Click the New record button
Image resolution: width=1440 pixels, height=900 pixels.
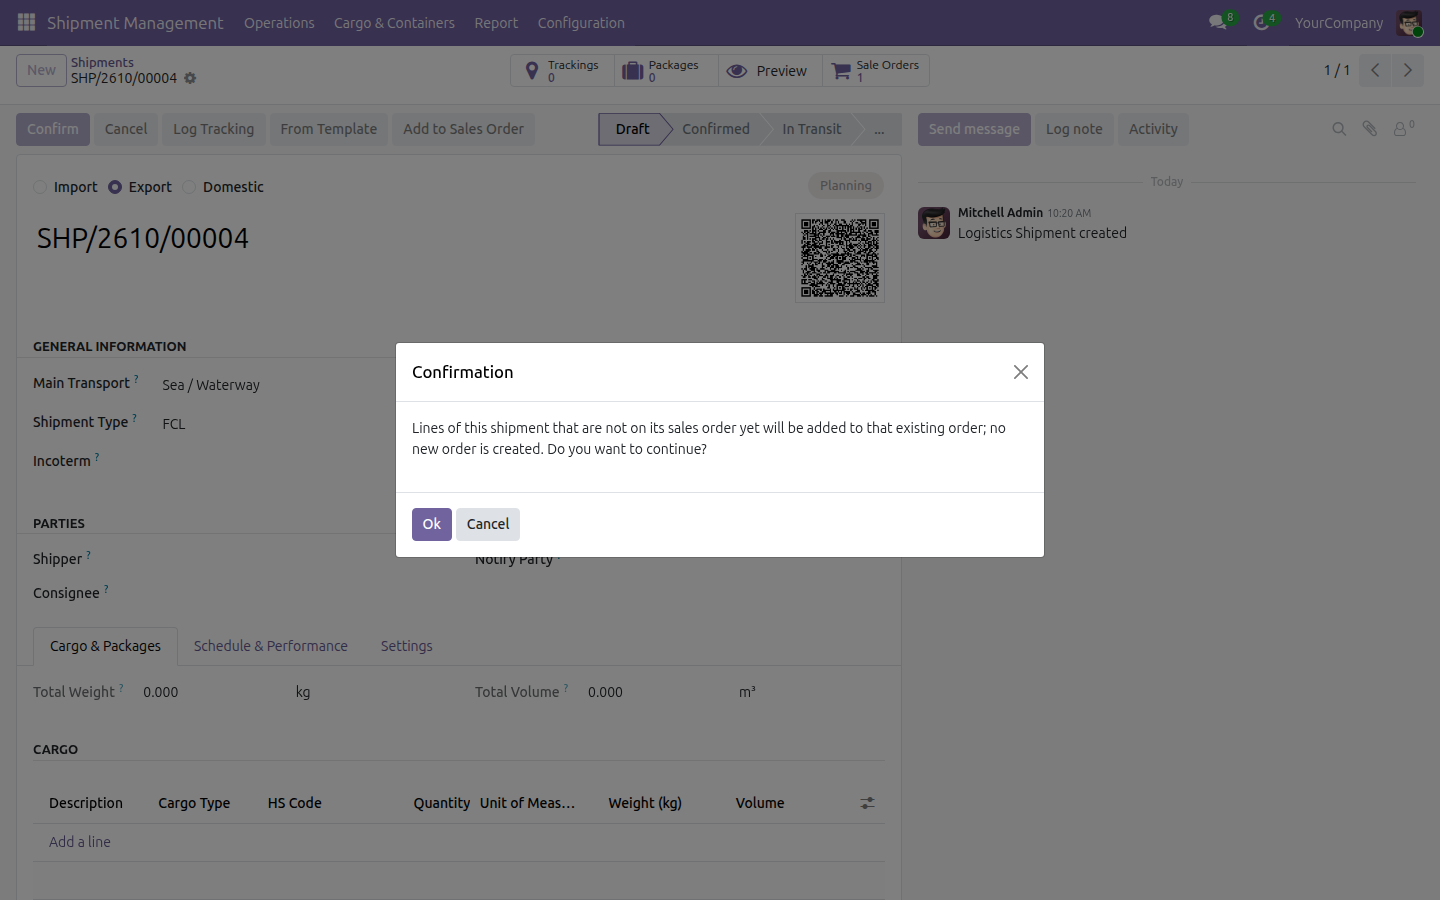41,70
